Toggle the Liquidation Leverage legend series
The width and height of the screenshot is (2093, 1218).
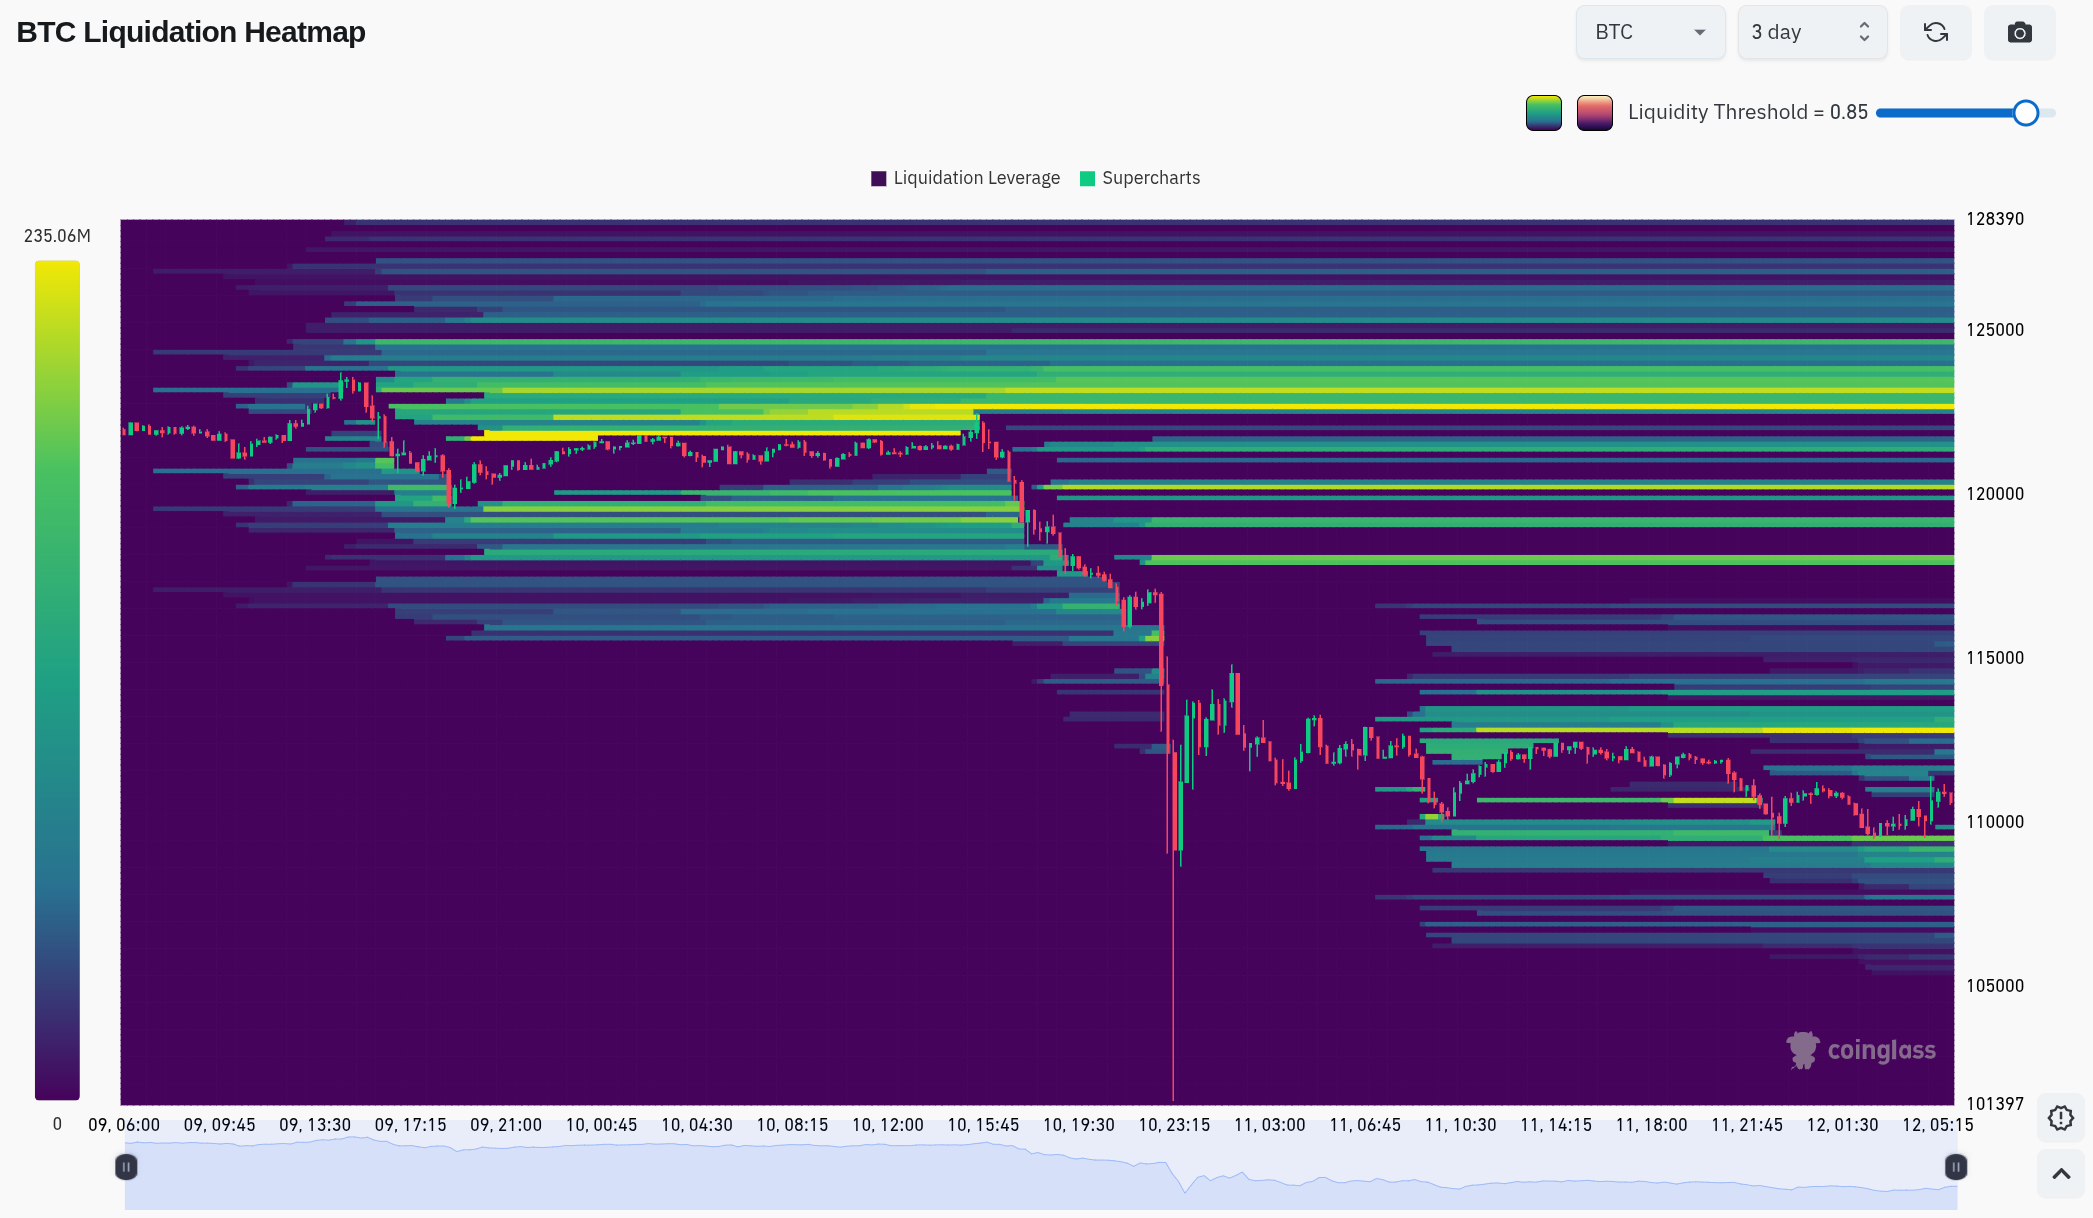pyautogui.click(x=965, y=178)
